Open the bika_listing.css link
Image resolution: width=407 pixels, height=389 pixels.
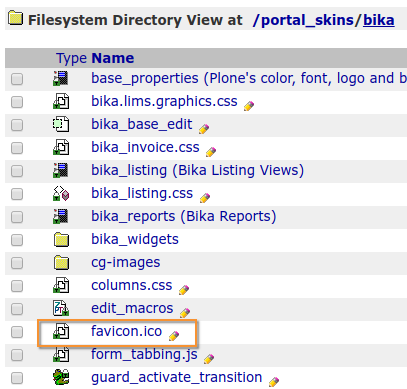coord(142,193)
